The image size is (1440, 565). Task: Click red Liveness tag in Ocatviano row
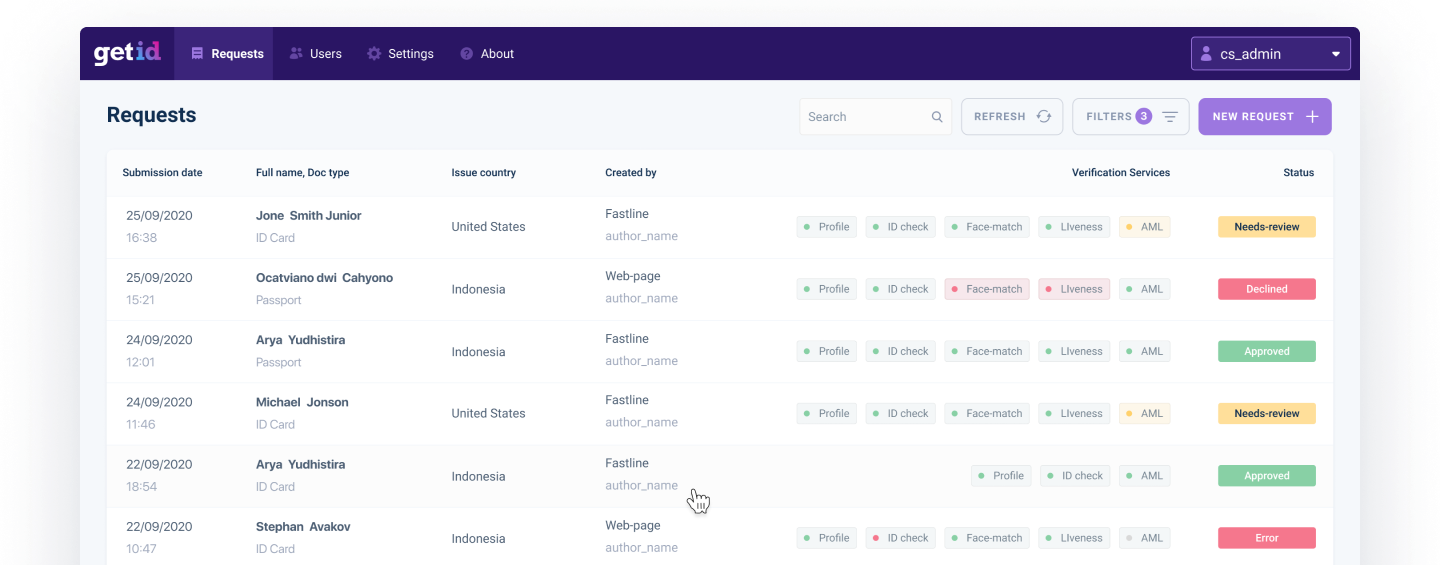click(x=1074, y=289)
